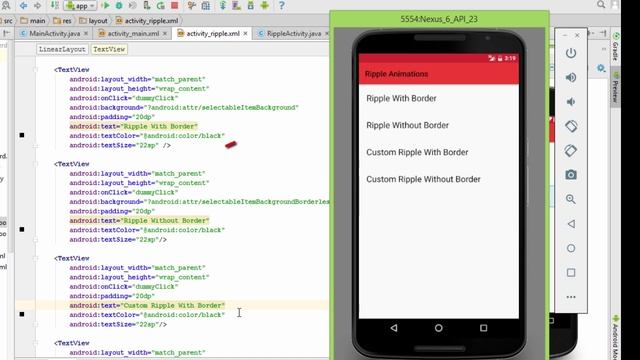Click emulator volume up button
This screenshot has height=360, width=640.
pos(571,78)
